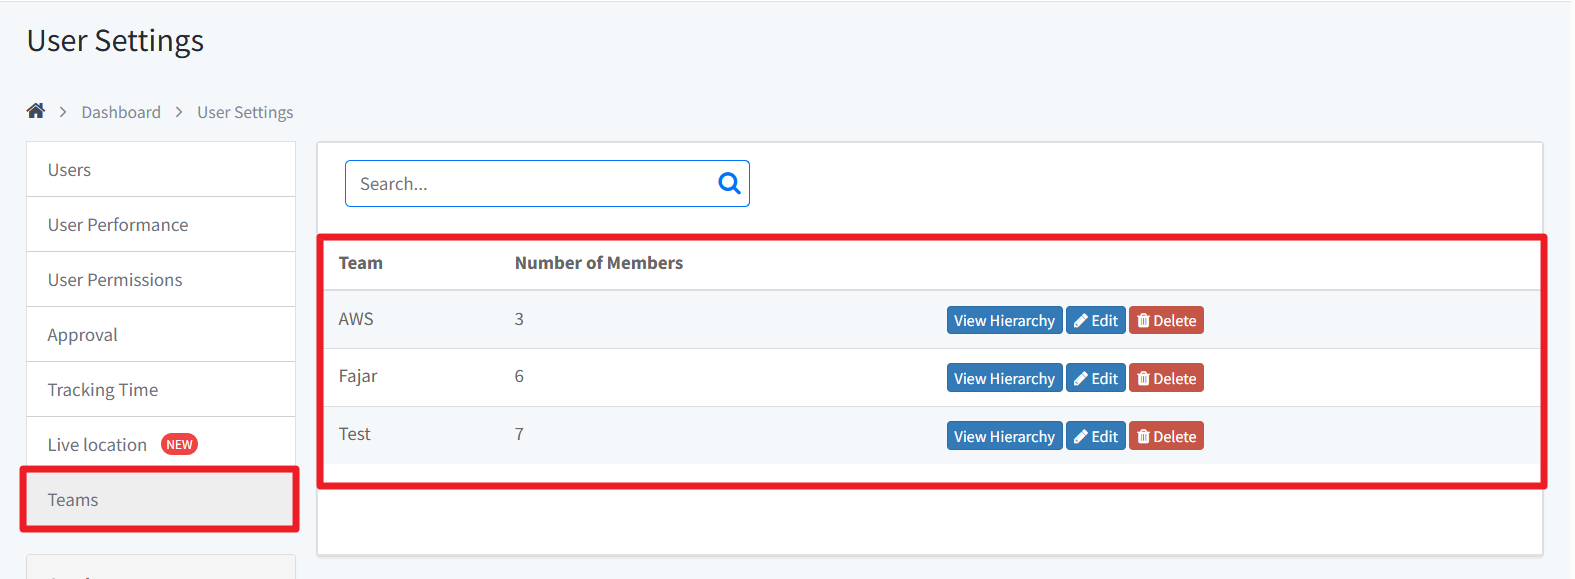Click the Dashboard breadcrumb link
The height and width of the screenshot is (579, 1575).
tap(121, 112)
